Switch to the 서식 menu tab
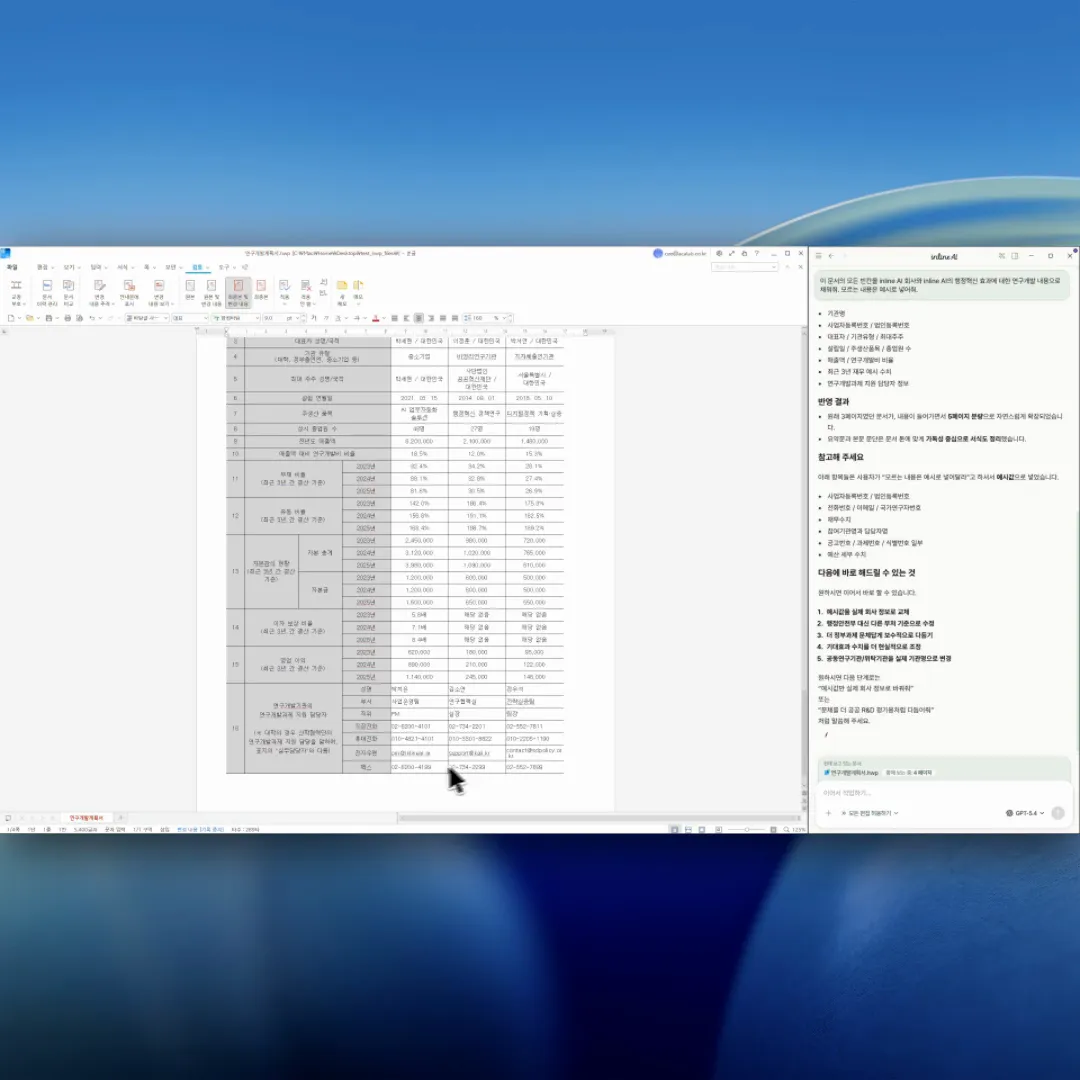Screen dimensions: 1080x1080 tap(122, 267)
